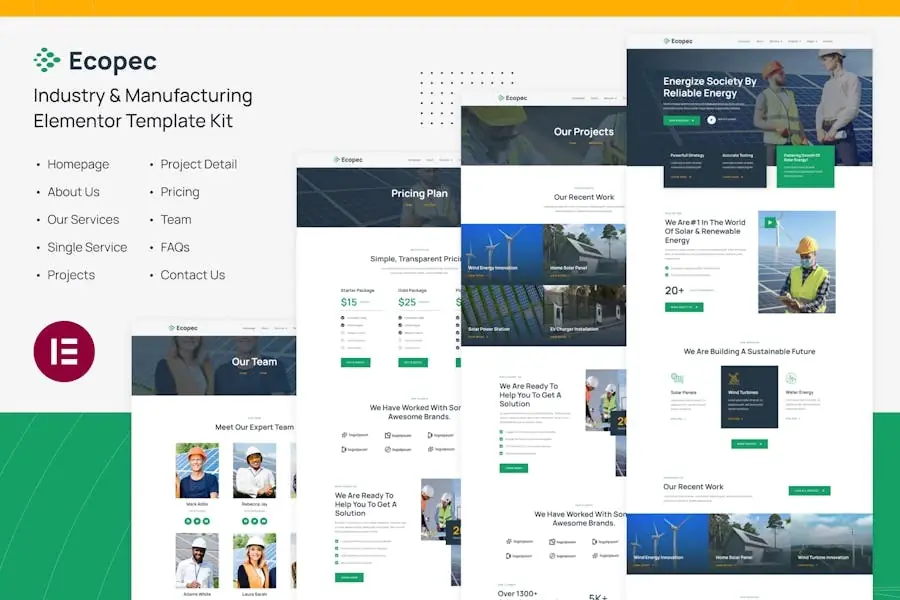Viewport: 900px width, 600px height.
Task: Click the Powerful Strategy card link
Action: (679, 176)
